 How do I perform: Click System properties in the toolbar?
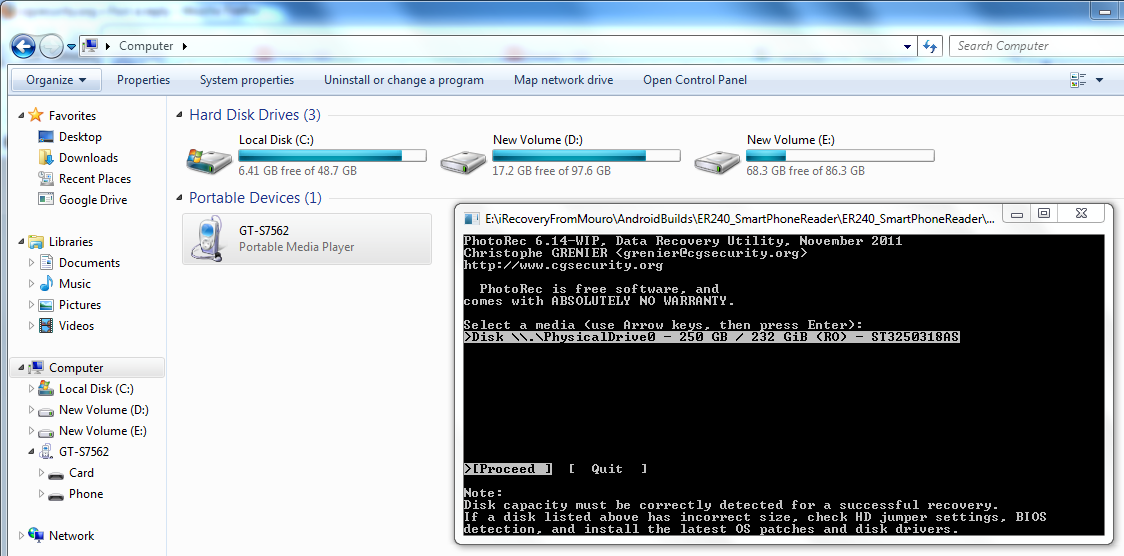tap(247, 80)
